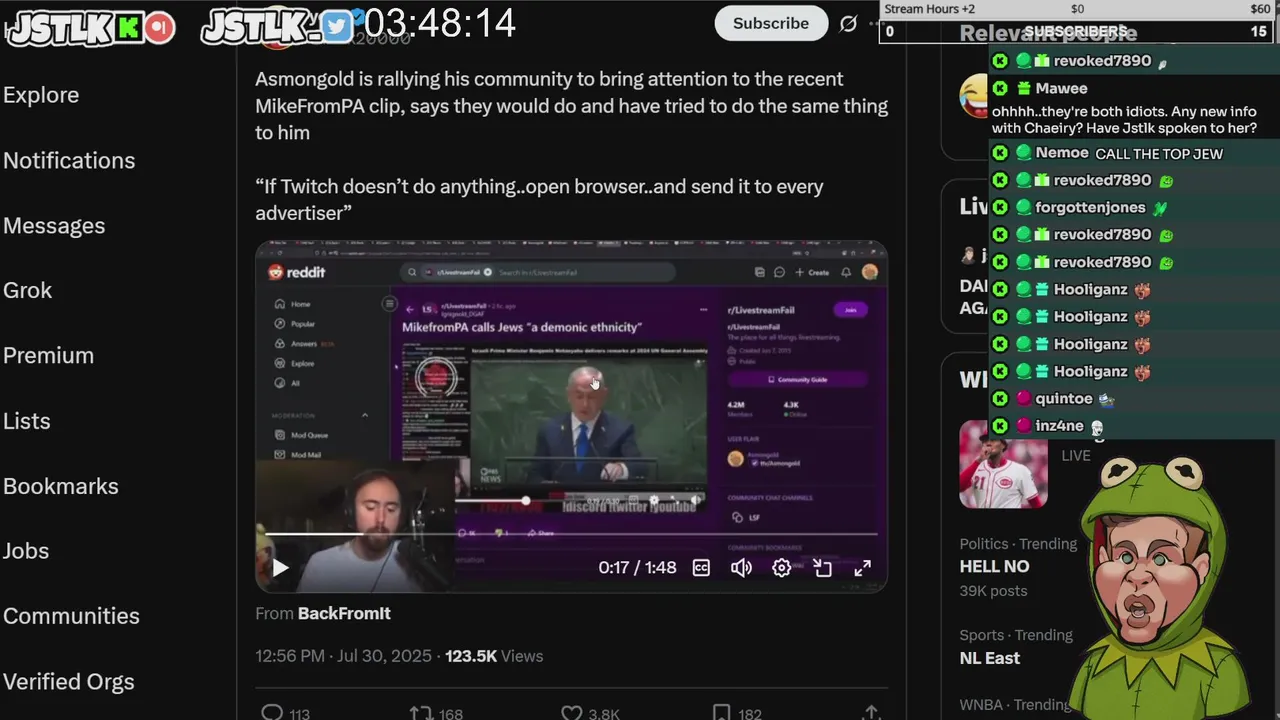Click the 123.5K Views count
Image resolution: width=1280 pixels, height=720 pixels.
tap(494, 656)
